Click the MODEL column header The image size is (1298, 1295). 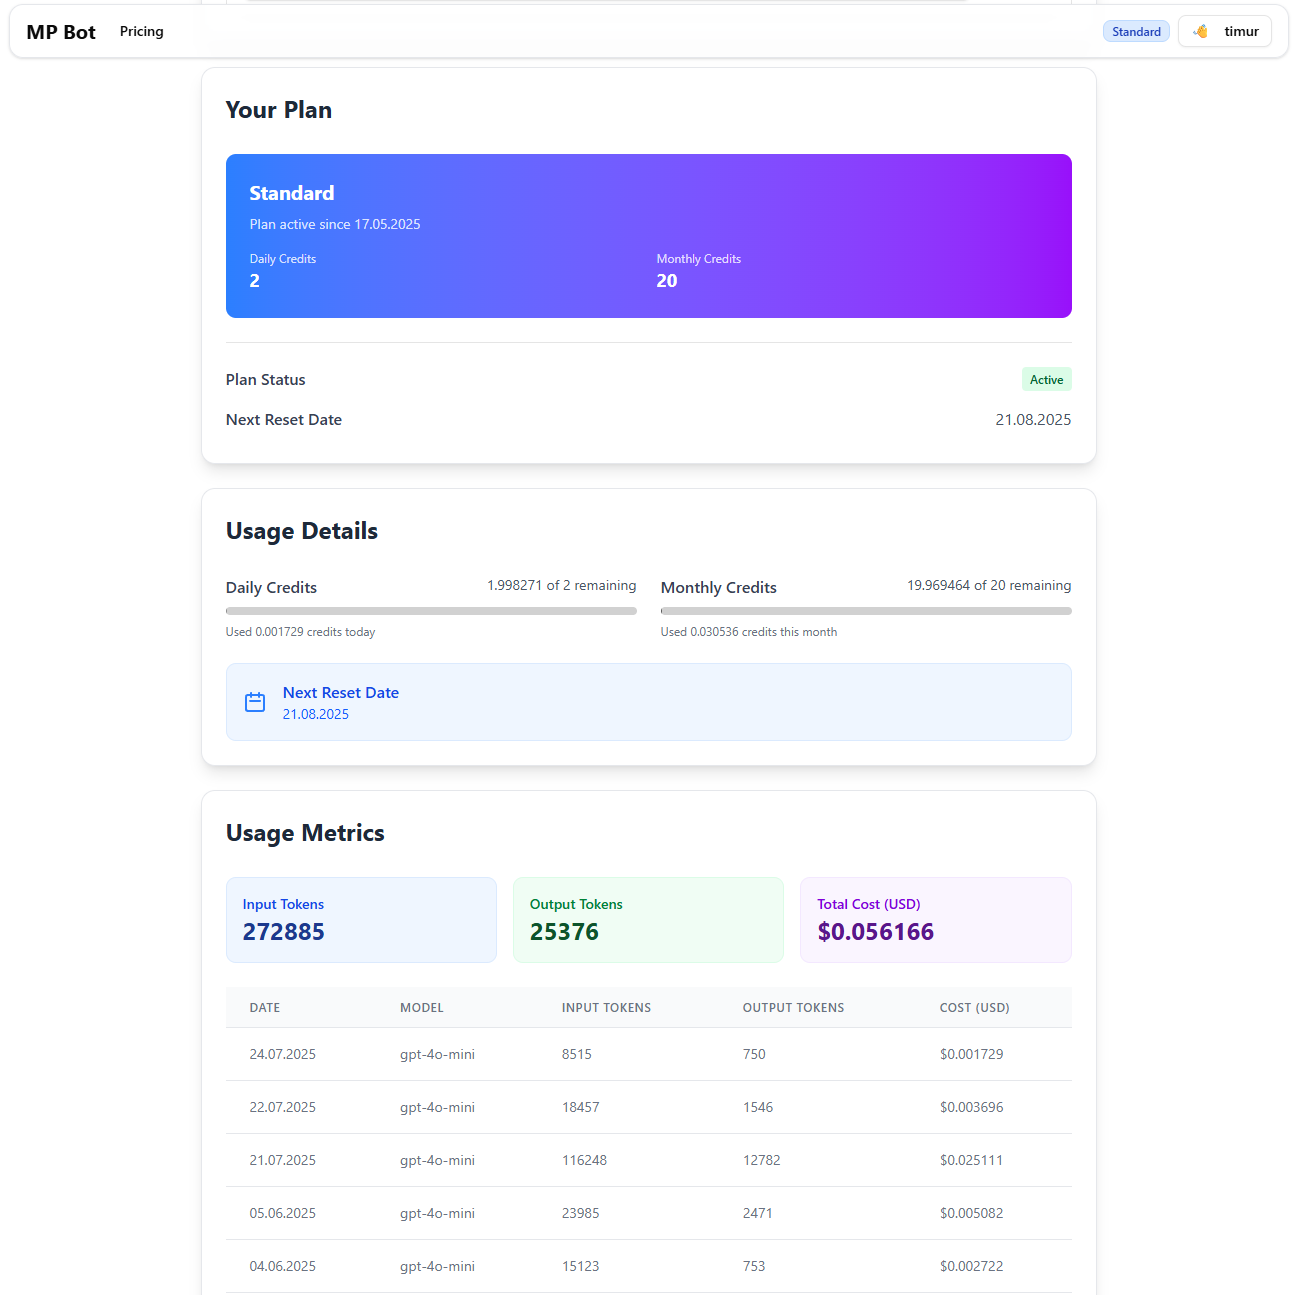pos(422,1008)
